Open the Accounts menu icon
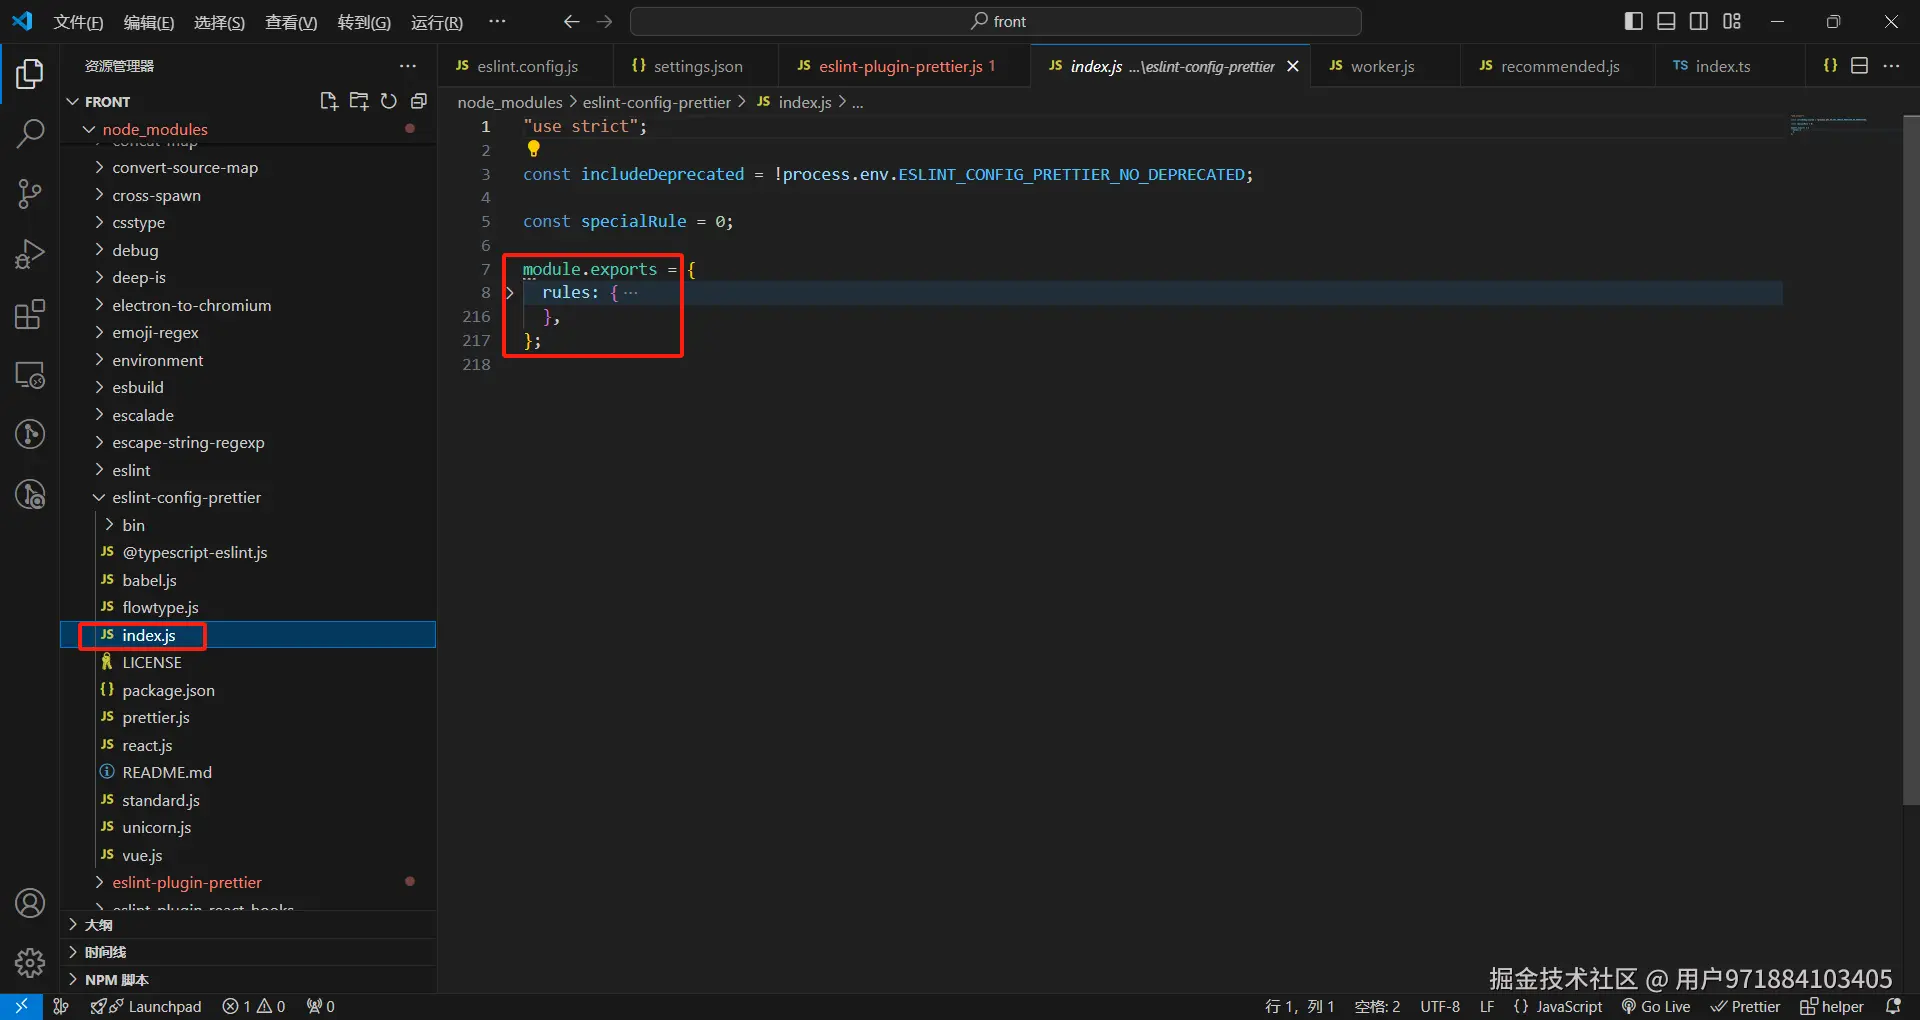The height and width of the screenshot is (1020, 1920). click(30, 903)
